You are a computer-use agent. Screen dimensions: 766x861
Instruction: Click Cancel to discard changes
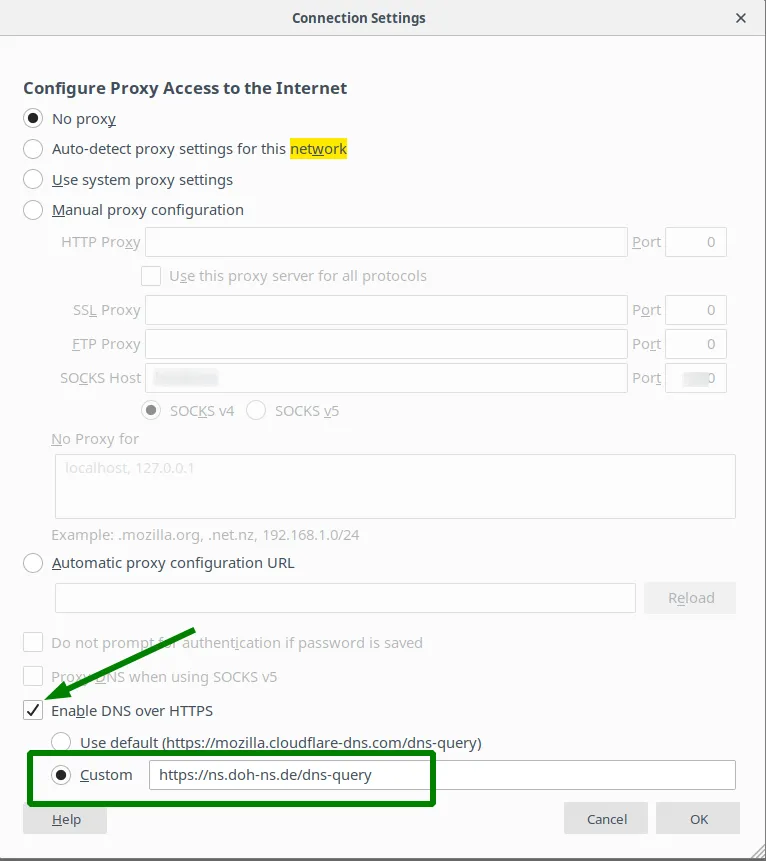[x=606, y=819]
